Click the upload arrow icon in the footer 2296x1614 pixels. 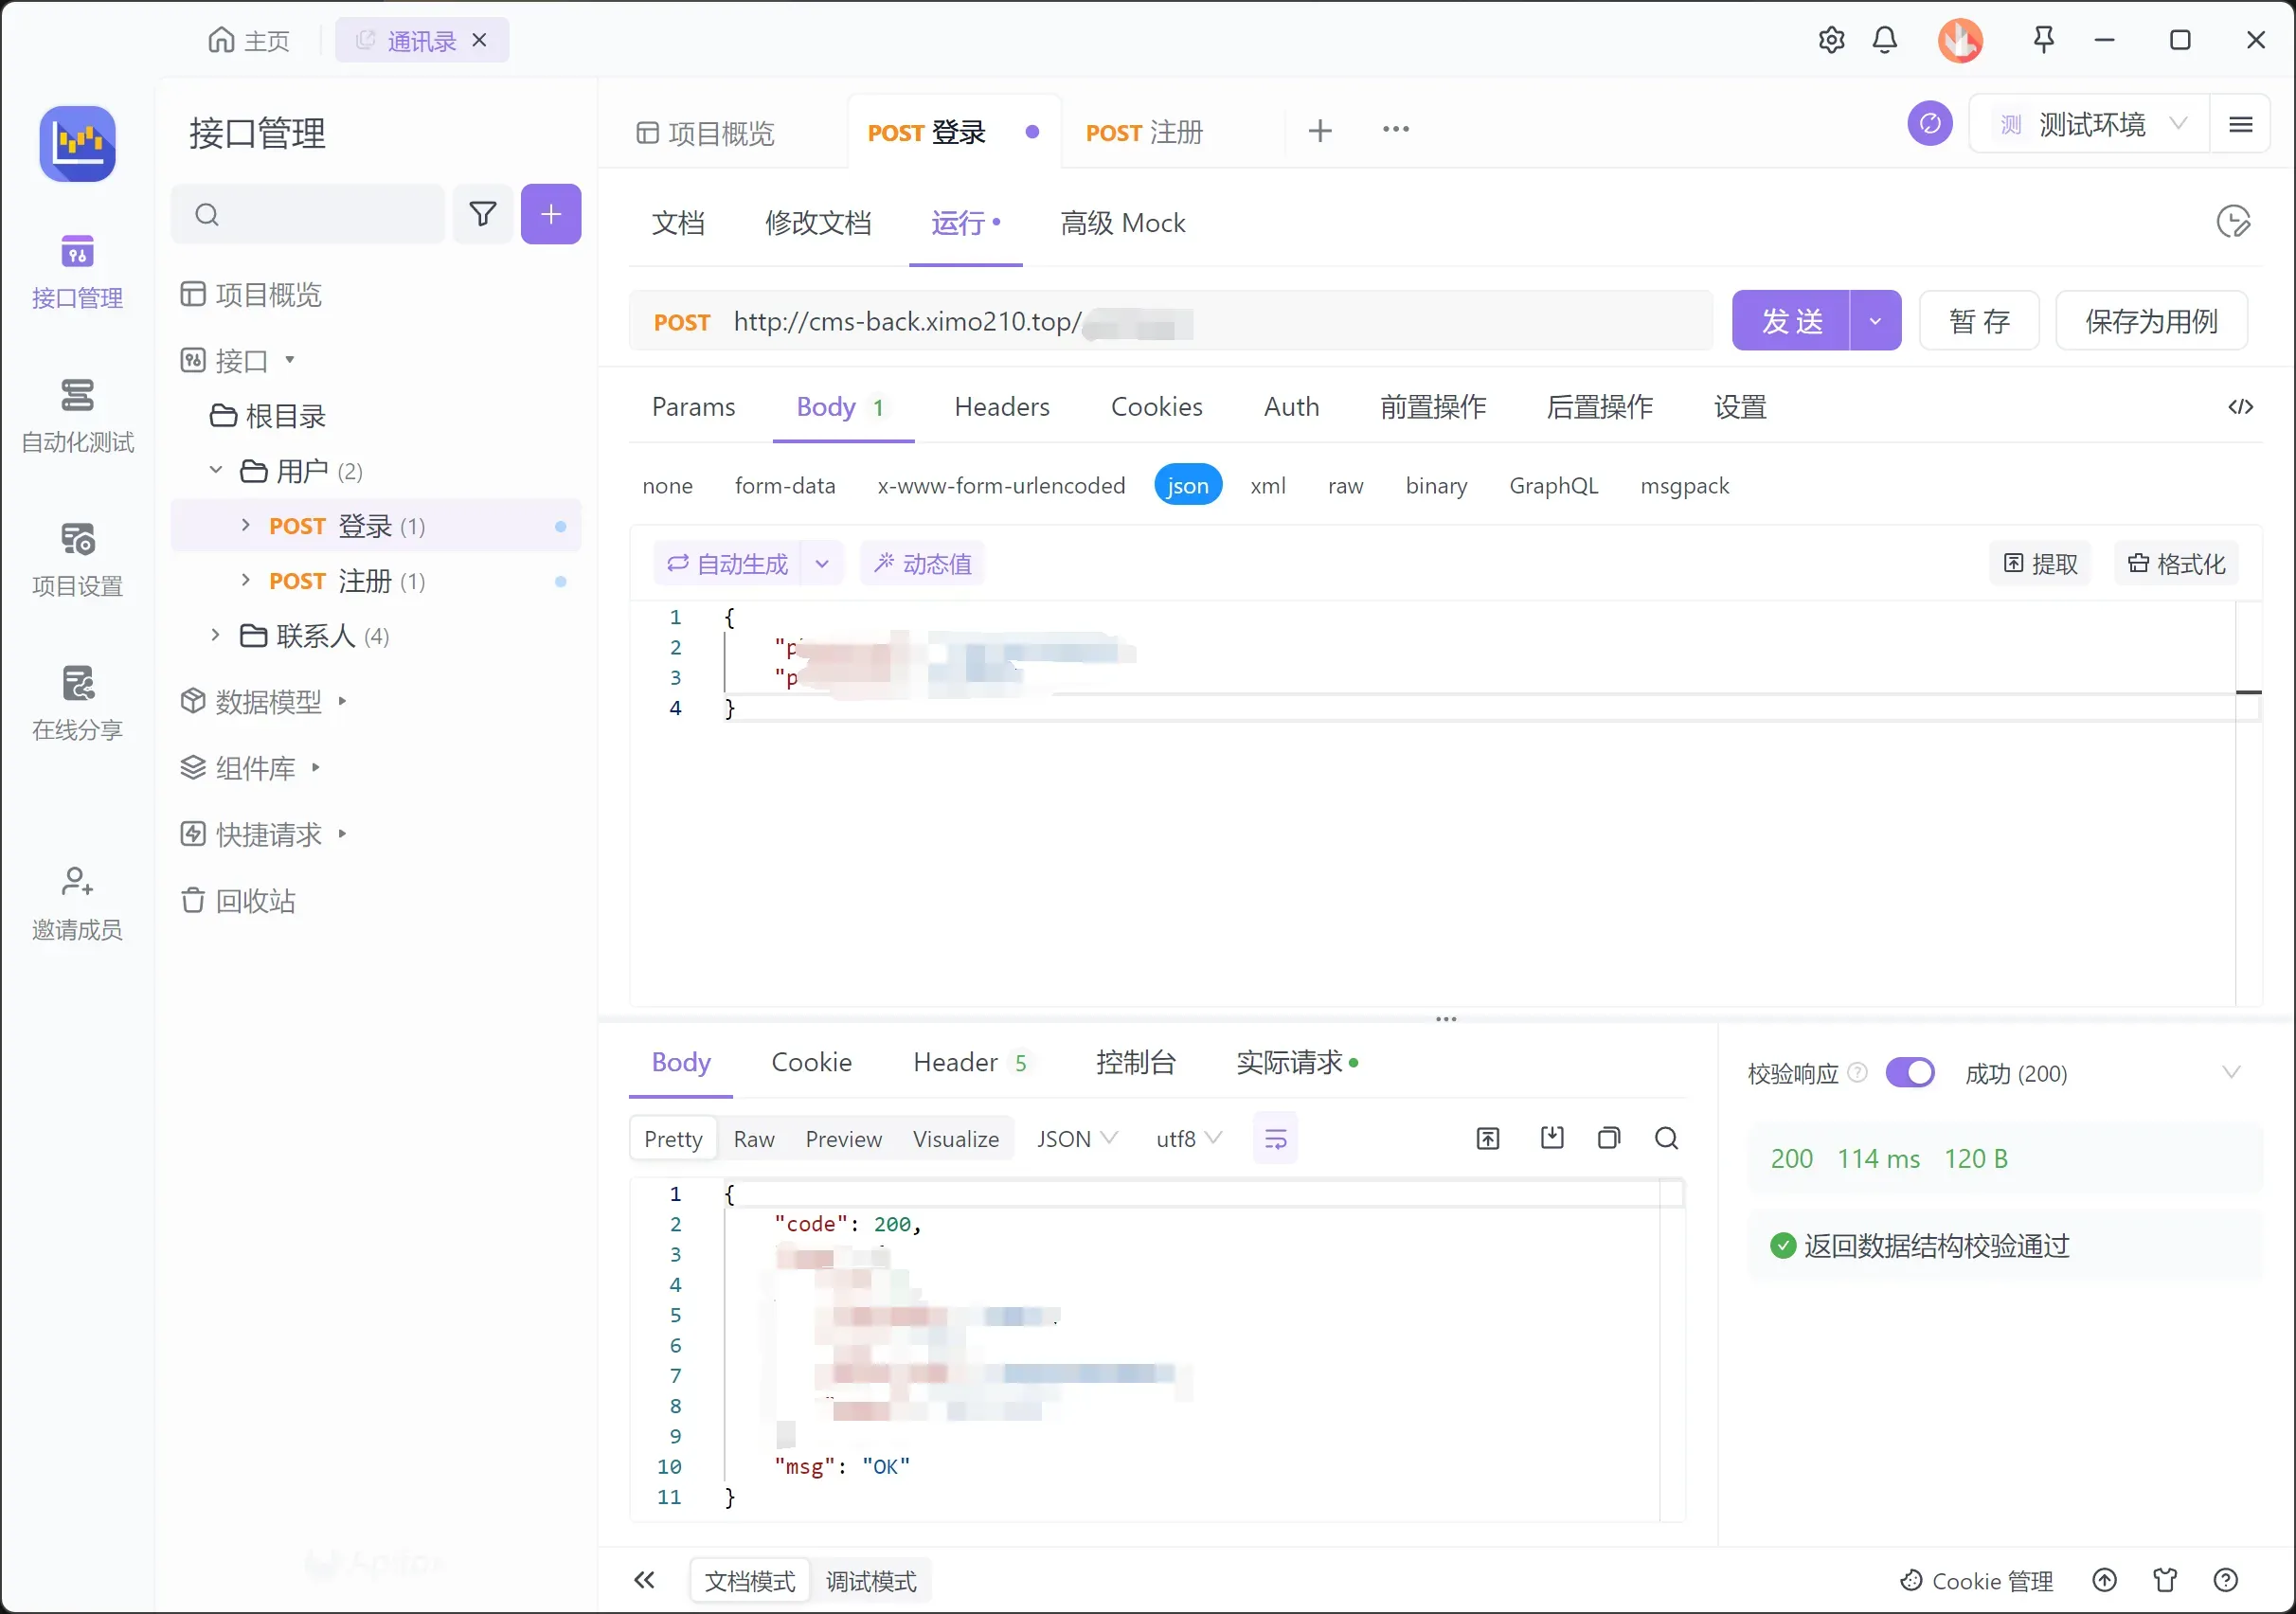point(2105,1580)
